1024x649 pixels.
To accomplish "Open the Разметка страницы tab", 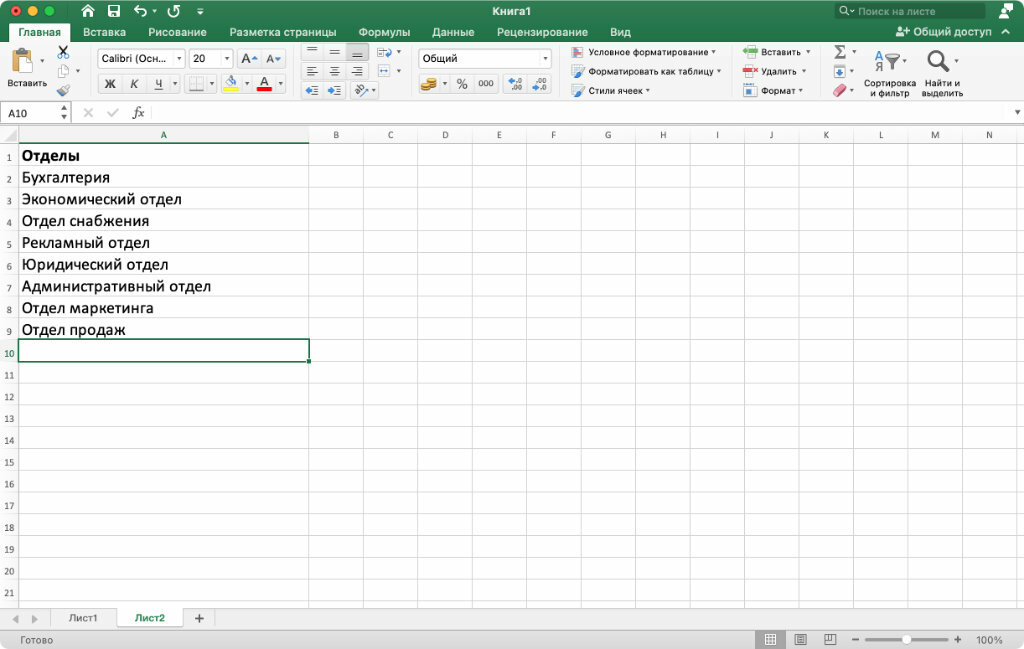I will pyautogui.click(x=283, y=32).
